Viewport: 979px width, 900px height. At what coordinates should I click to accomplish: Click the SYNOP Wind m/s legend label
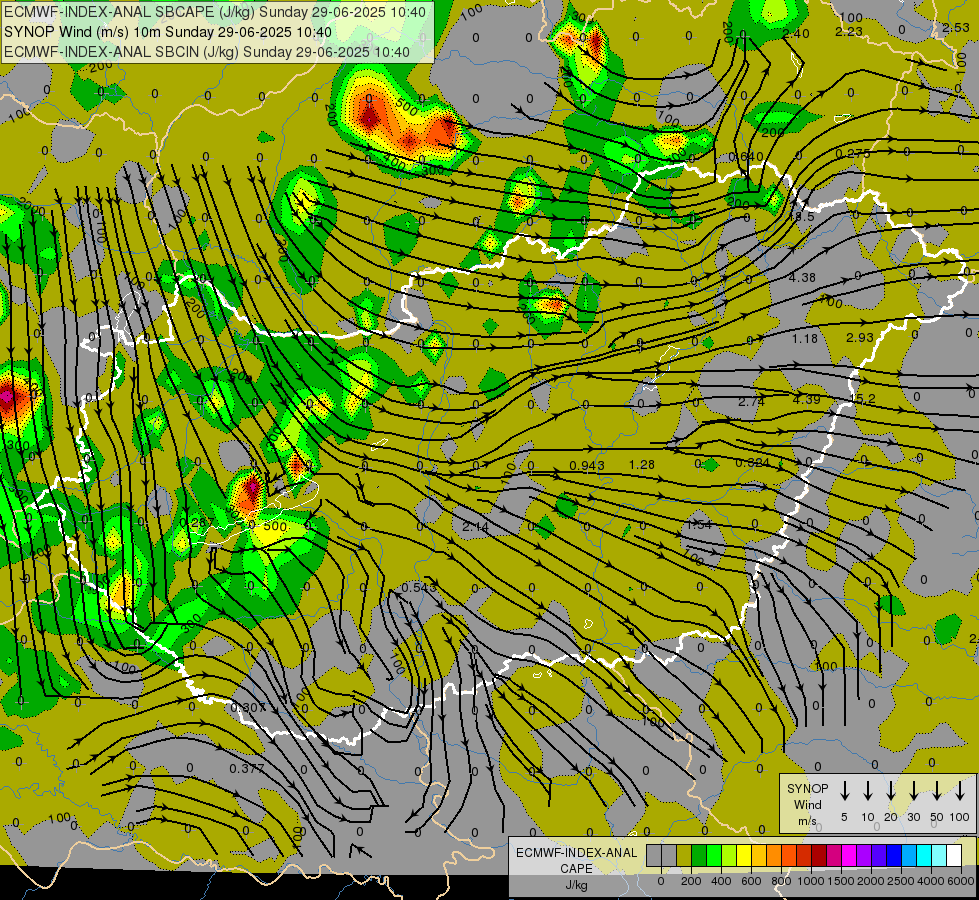(807, 804)
